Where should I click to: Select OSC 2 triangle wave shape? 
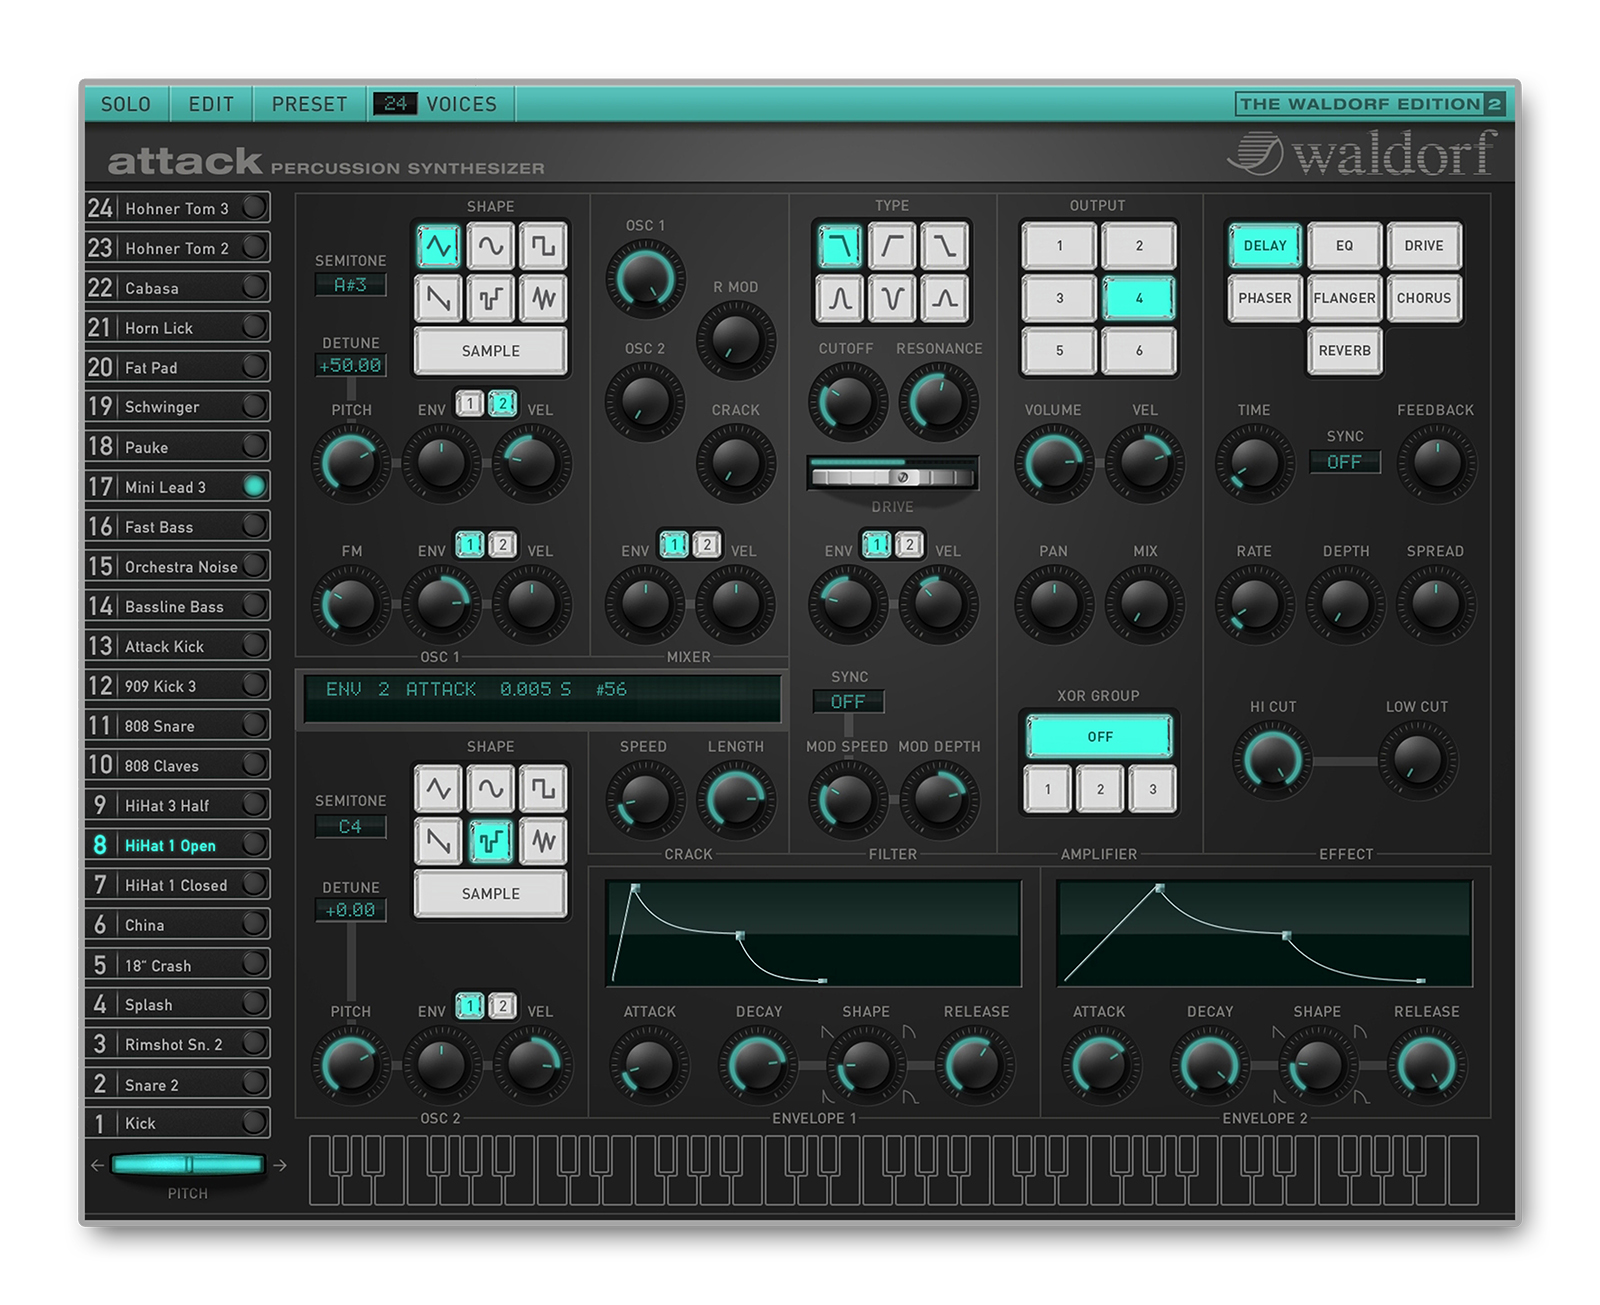[x=438, y=789]
